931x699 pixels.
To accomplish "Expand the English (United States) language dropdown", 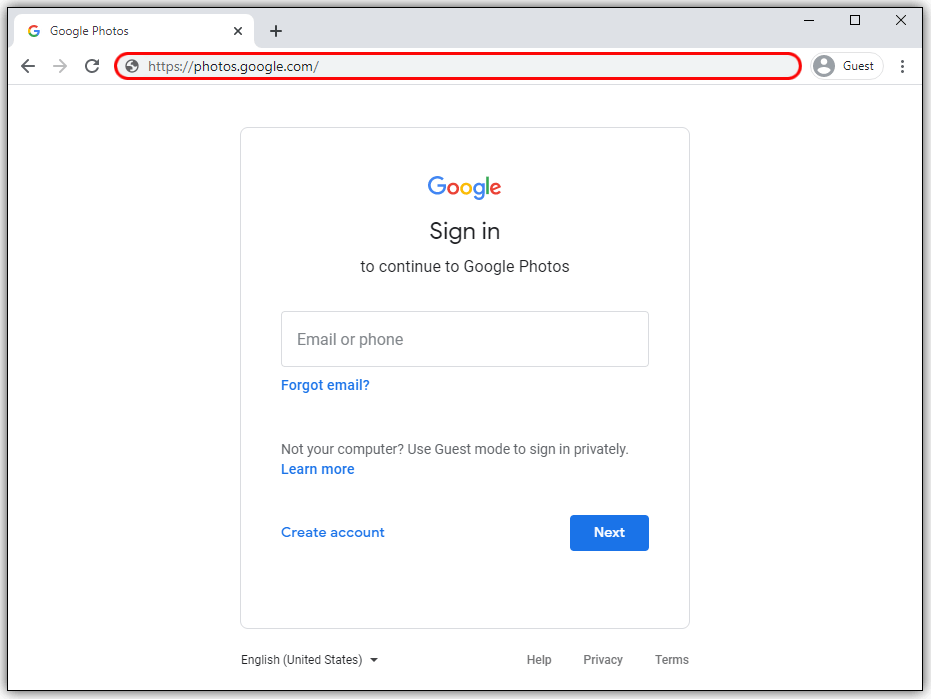I will point(310,660).
